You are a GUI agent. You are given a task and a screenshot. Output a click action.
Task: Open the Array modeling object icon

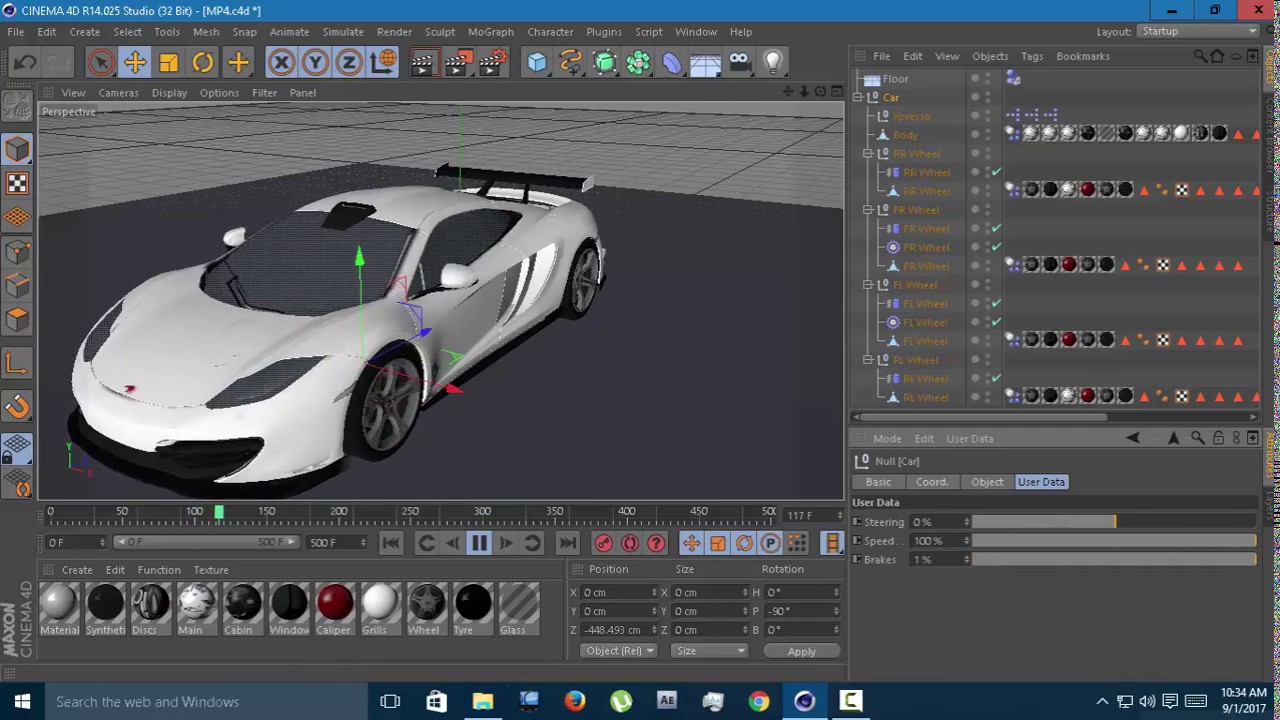[x=638, y=63]
